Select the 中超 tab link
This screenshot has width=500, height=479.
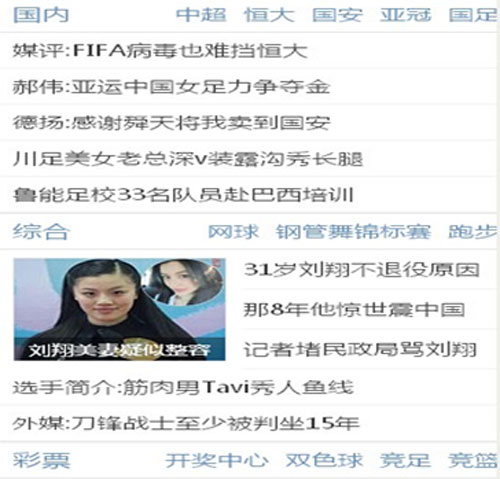click(x=201, y=15)
